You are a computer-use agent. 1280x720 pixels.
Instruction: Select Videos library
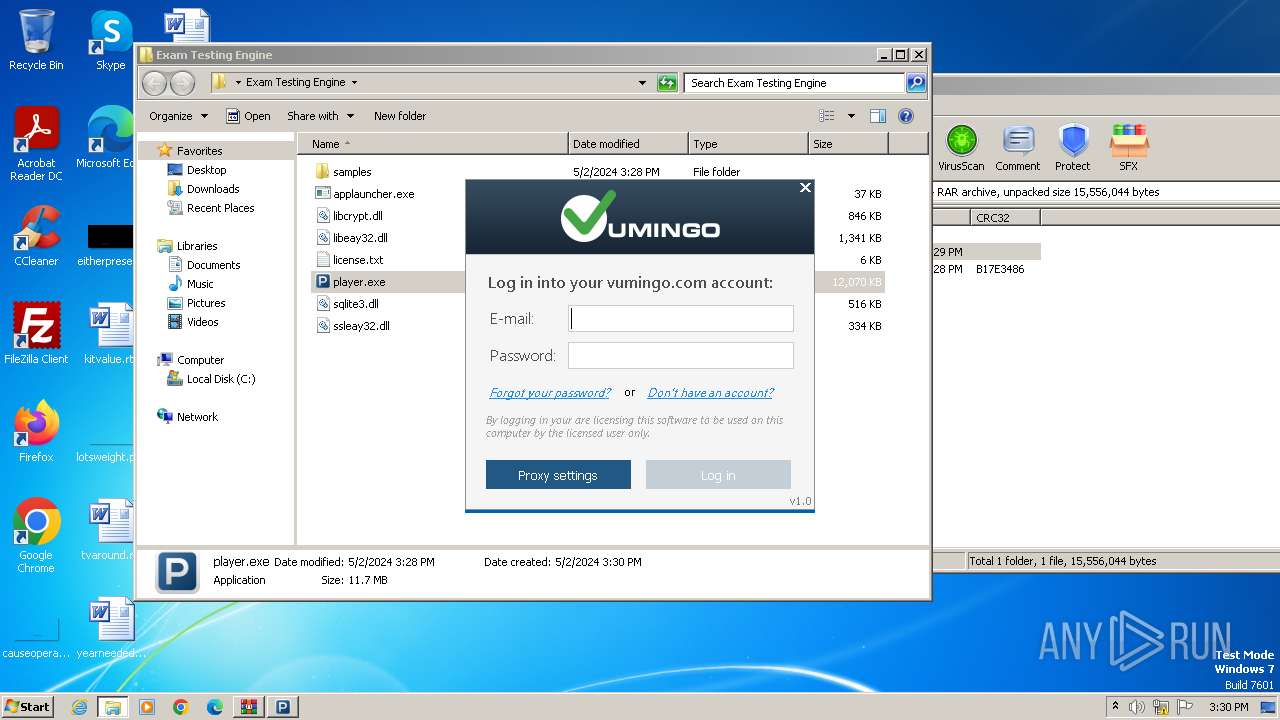193,322
